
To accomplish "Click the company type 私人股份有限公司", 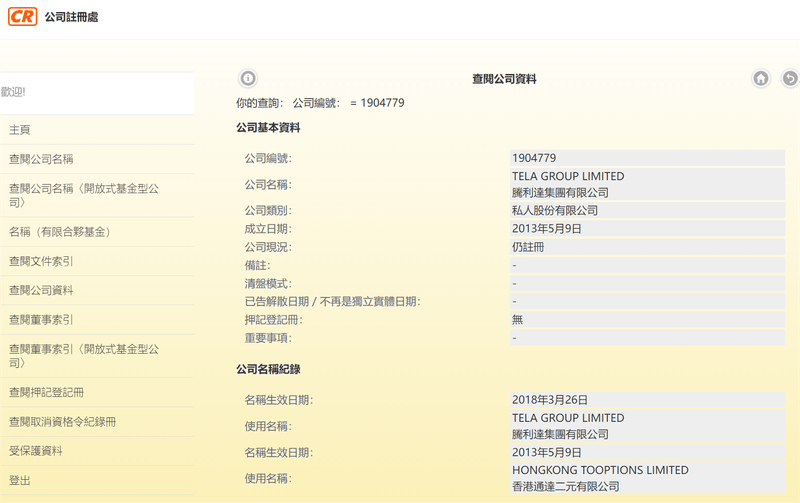I will [x=555, y=211].
